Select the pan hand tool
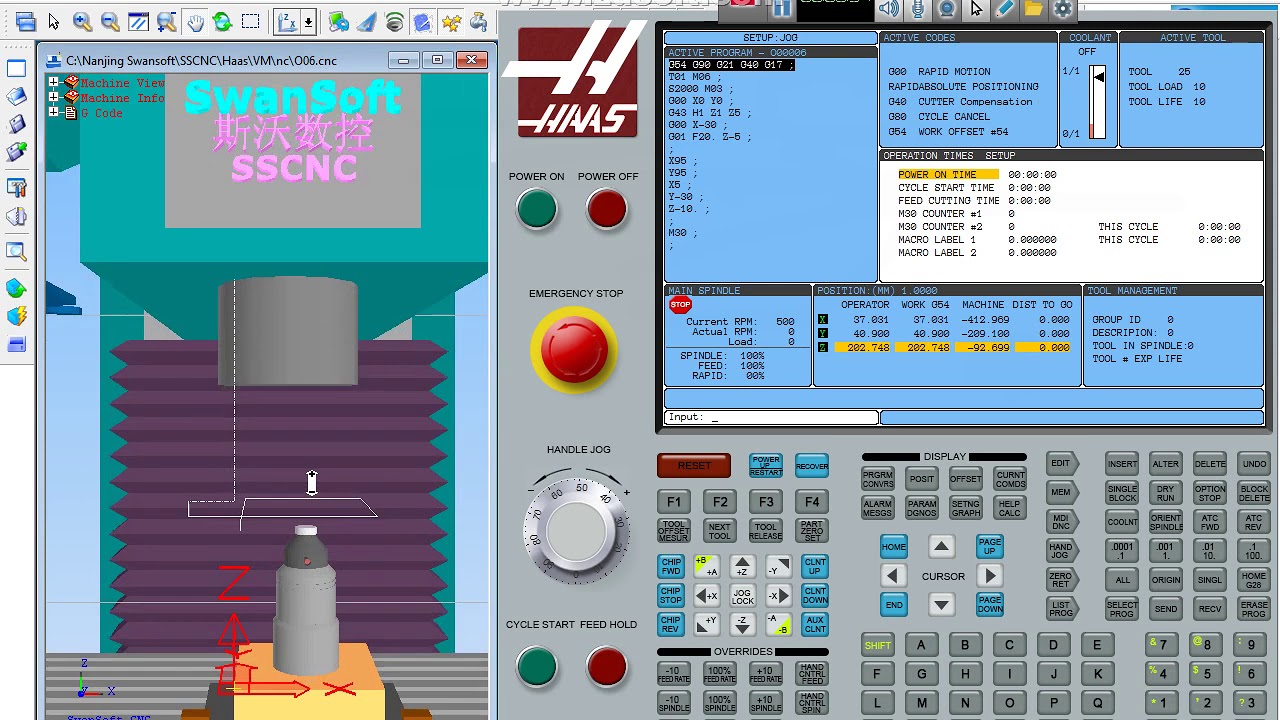The height and width of the screenshot is (720, 1280). 195,21
